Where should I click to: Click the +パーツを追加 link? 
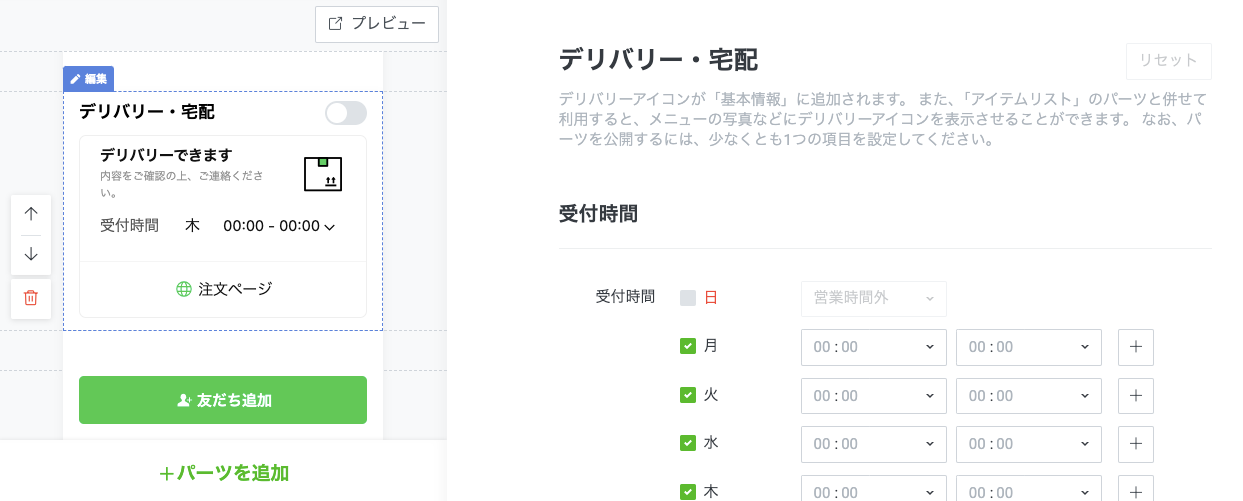click(x=224, y=473)
